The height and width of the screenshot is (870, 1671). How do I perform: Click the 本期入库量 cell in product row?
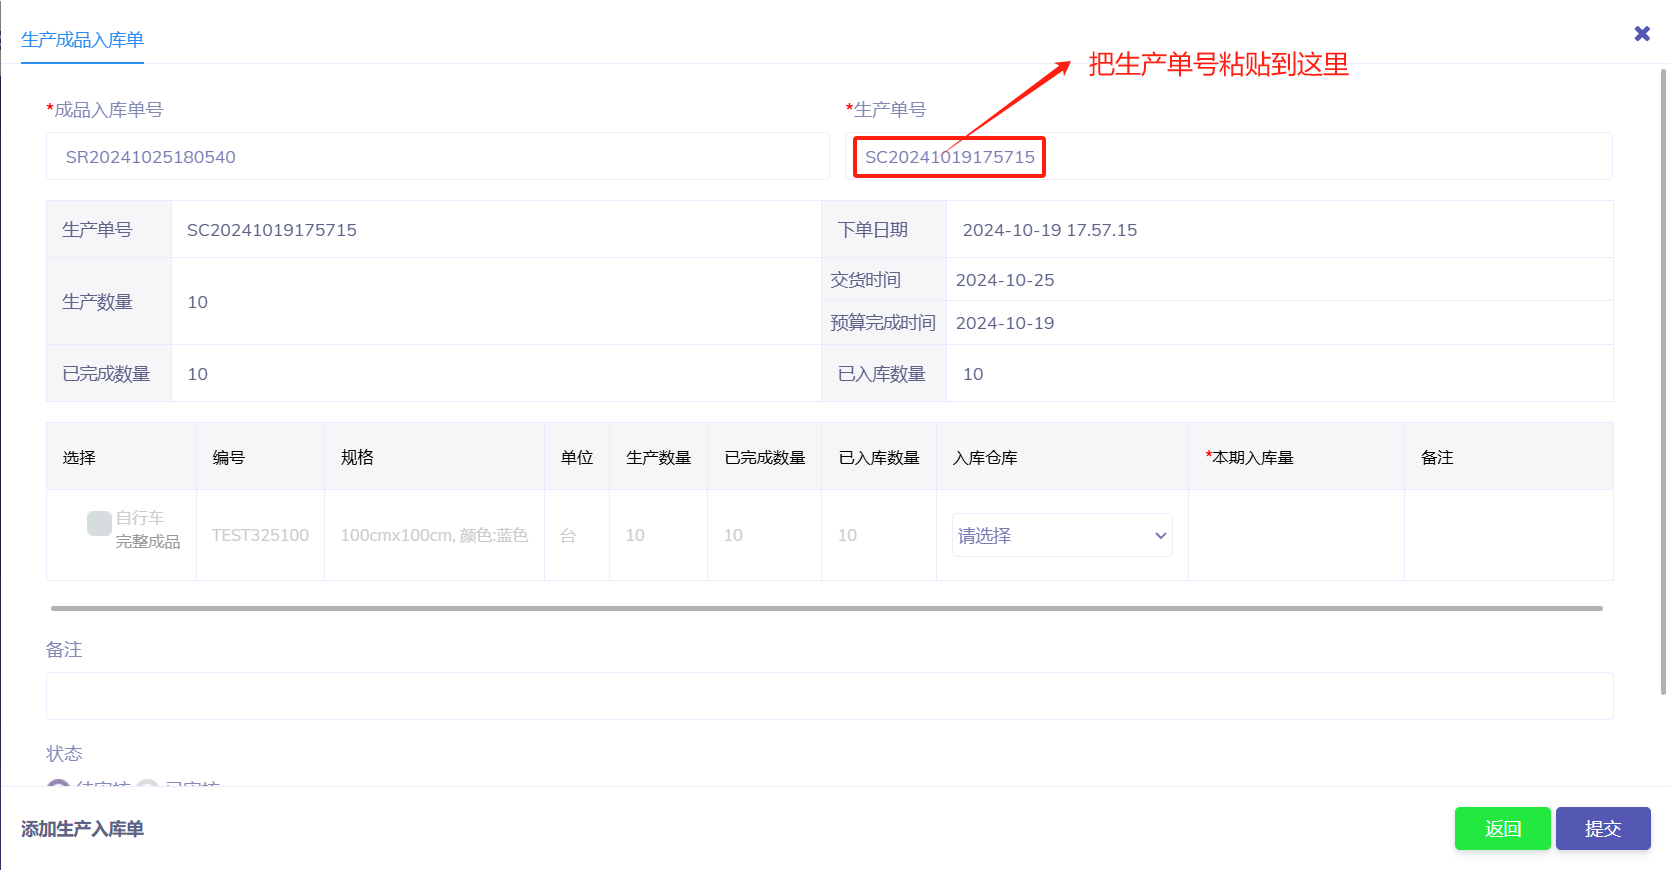[x=1295, y=536]
